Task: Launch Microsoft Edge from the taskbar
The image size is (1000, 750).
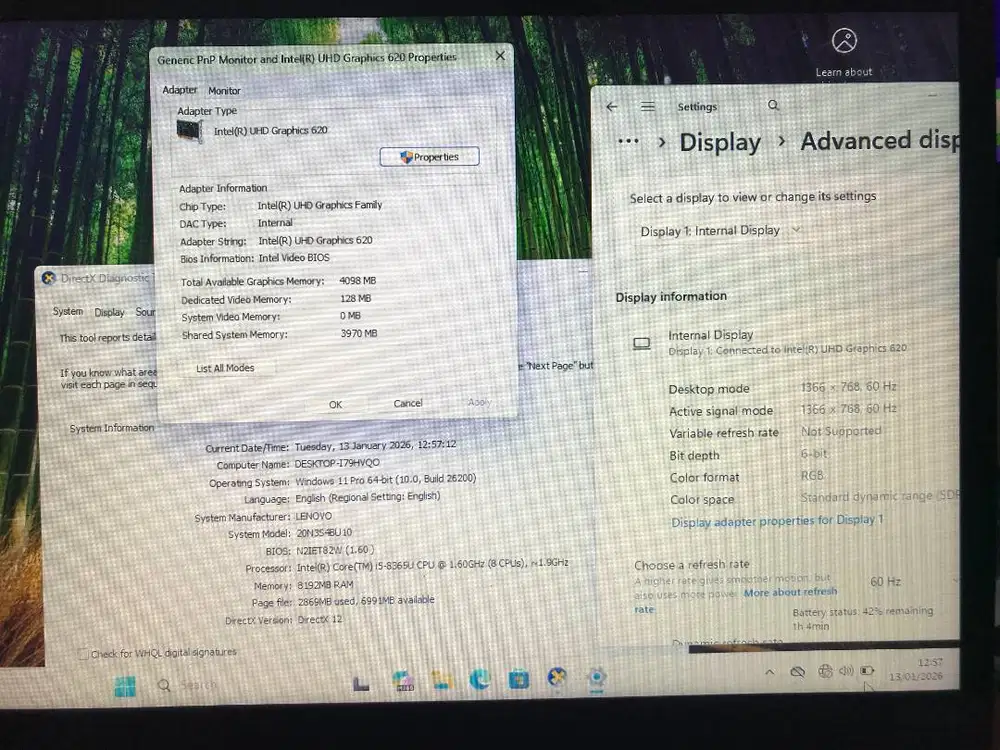Action: tap(480, 680)
